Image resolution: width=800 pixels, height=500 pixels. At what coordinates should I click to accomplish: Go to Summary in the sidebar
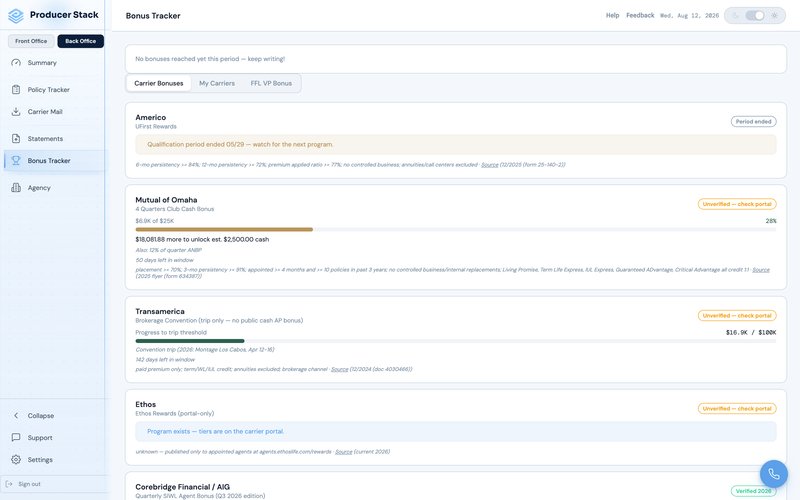[x=42, y=63]
